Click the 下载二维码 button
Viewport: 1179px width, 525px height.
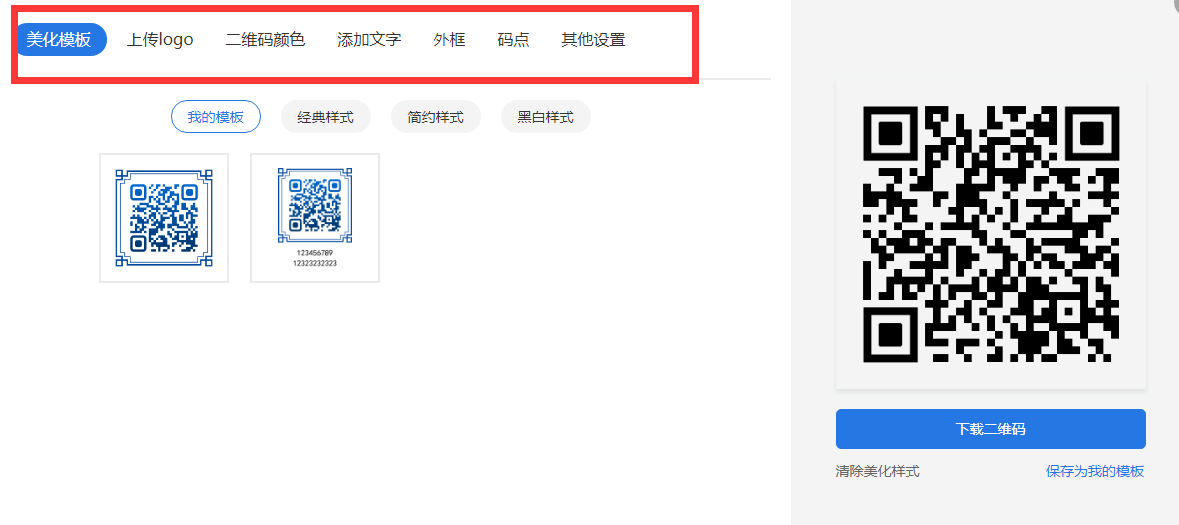(991, 429)
